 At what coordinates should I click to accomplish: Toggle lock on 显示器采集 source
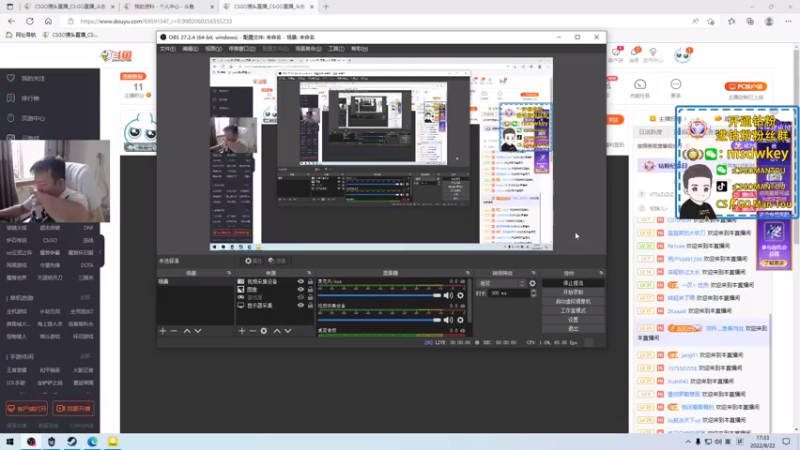point(310,305)
